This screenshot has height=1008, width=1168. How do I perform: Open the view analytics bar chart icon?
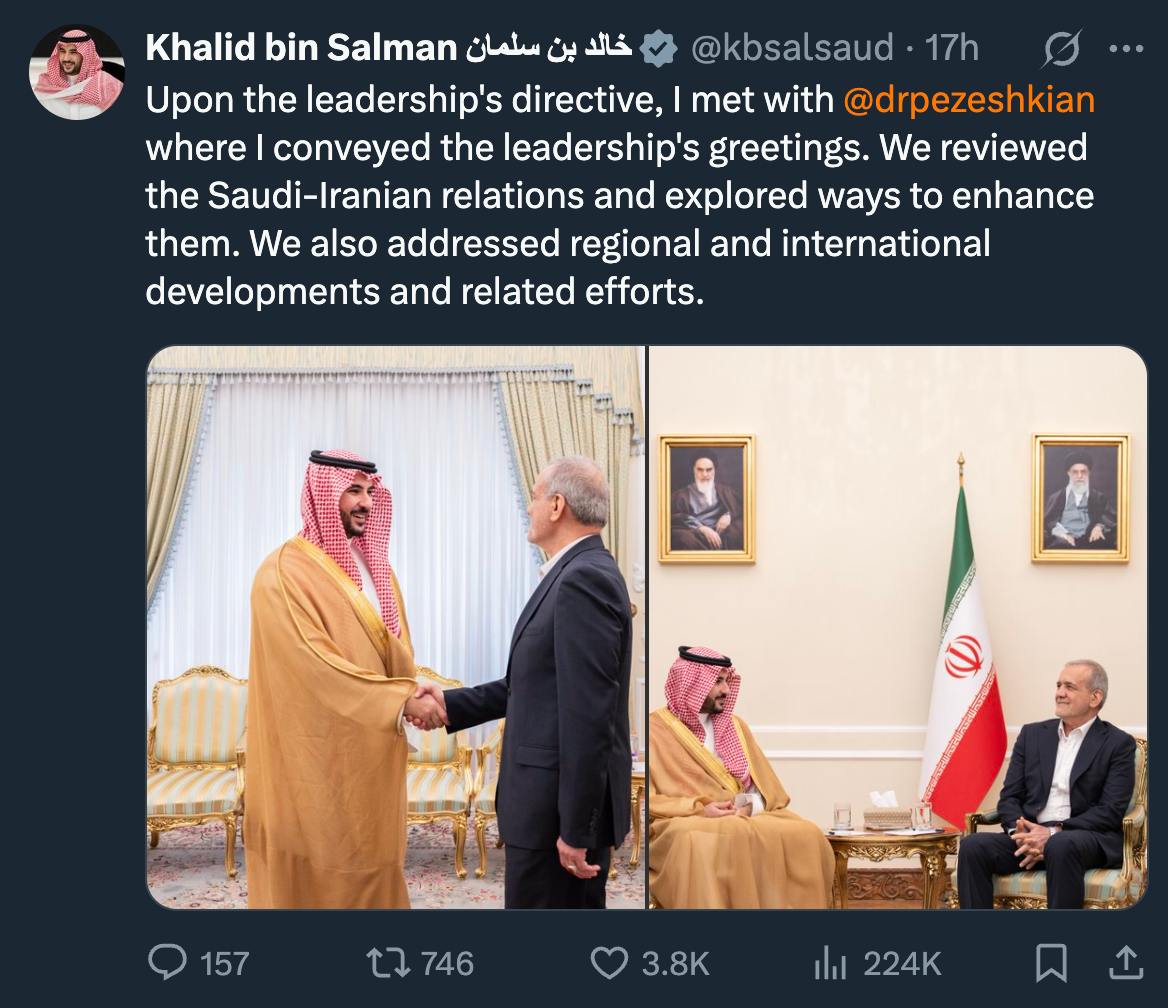coord(830,963)
